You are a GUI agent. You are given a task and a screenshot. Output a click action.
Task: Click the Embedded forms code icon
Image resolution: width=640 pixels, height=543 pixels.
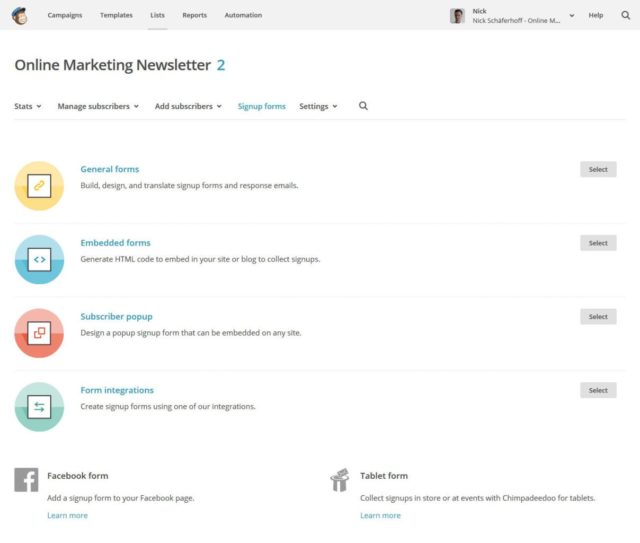pyautogui.click(x=39, y=260)
